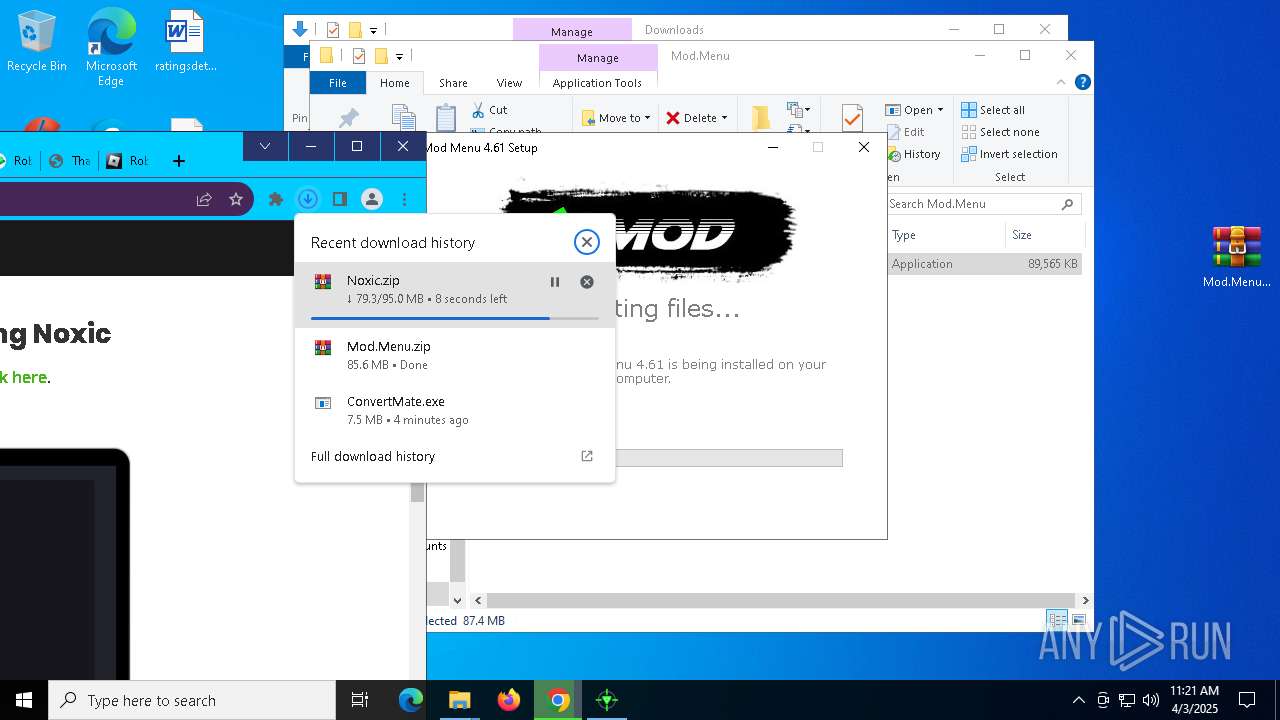This screenshot has width=1280, height=720.
Task: Open external icon beside Full download history
Action: [x=587, y=456]
